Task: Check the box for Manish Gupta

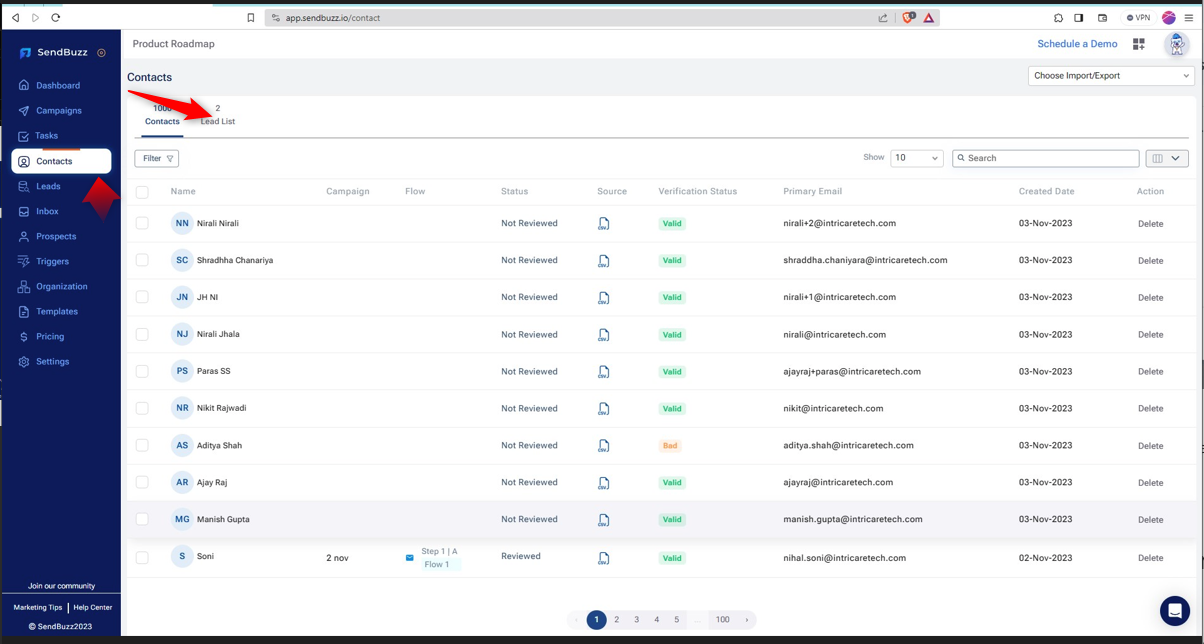Action: pos(142,519)
